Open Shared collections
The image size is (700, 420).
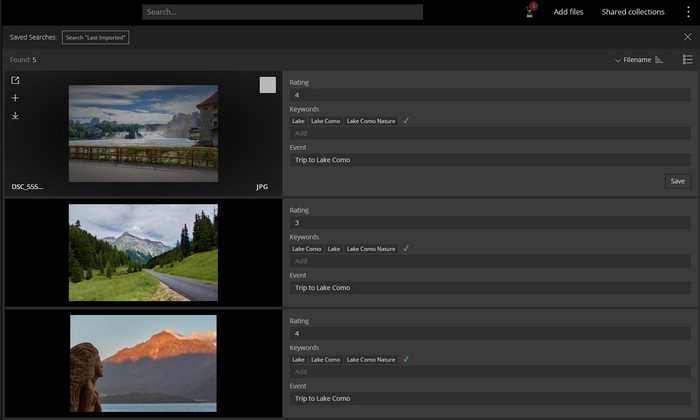pos(632,12)
